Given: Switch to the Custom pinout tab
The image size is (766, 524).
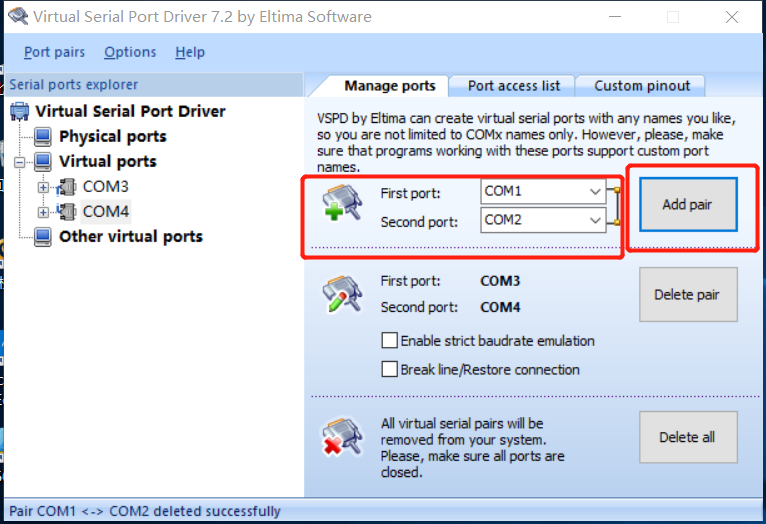Looking at the screenshot, I should point(641,86).
